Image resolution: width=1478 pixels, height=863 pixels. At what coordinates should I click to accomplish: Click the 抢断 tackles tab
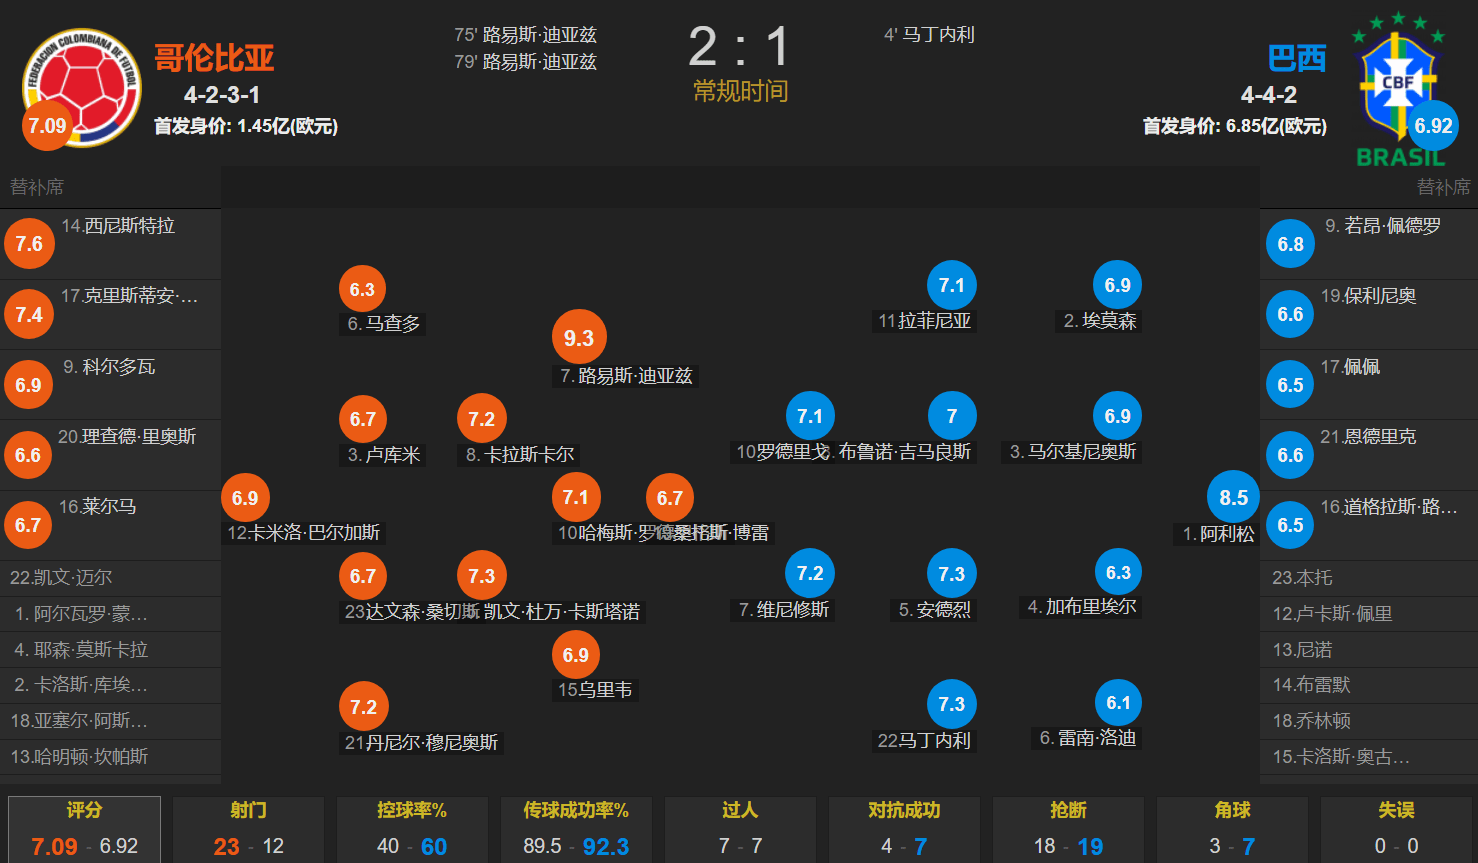pyautogui.click(x=1068, y=829)
